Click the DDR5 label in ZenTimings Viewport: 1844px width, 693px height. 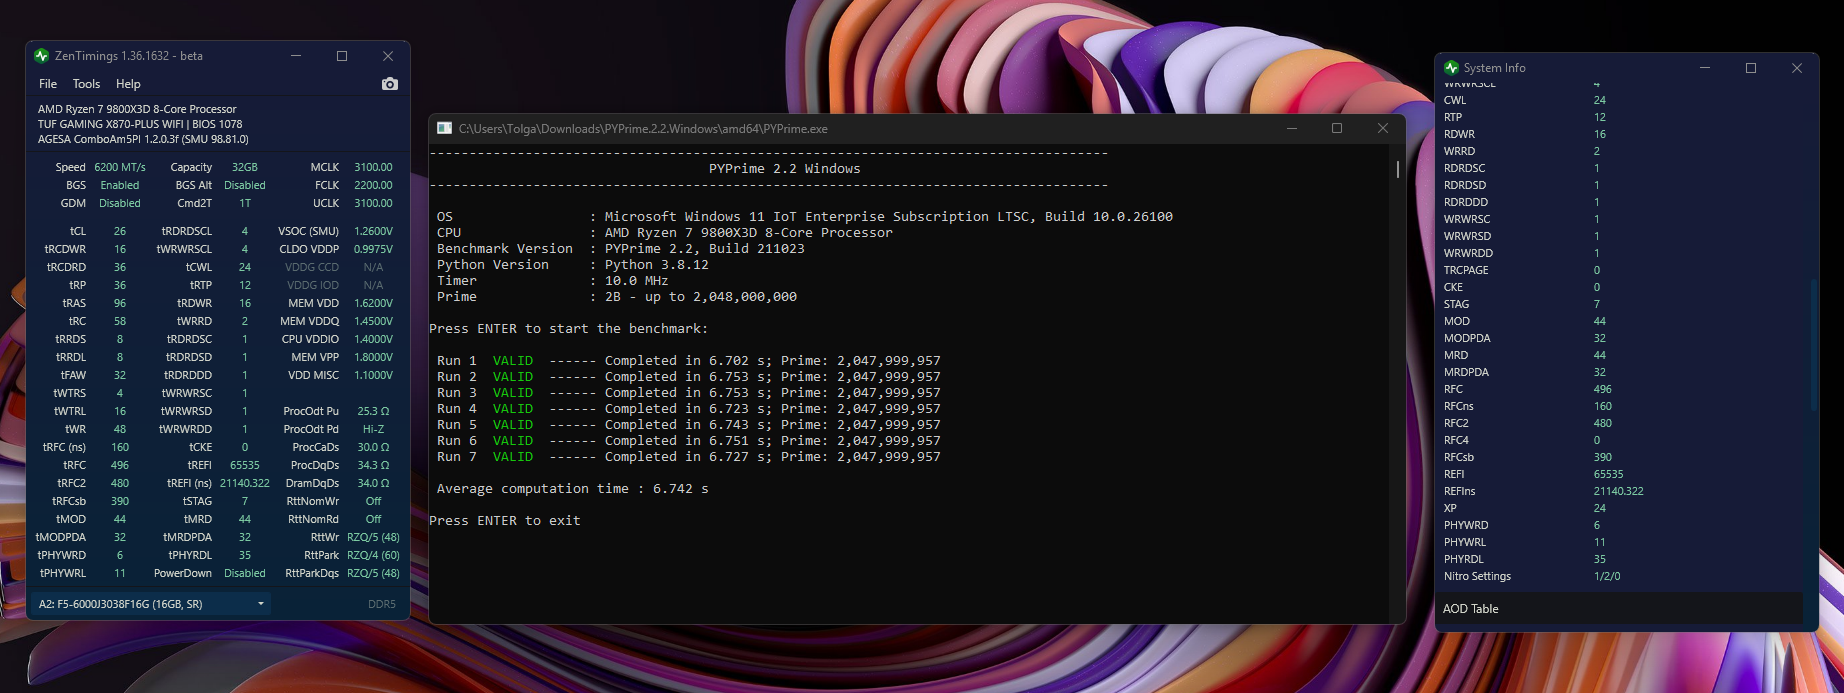(382, 604)
